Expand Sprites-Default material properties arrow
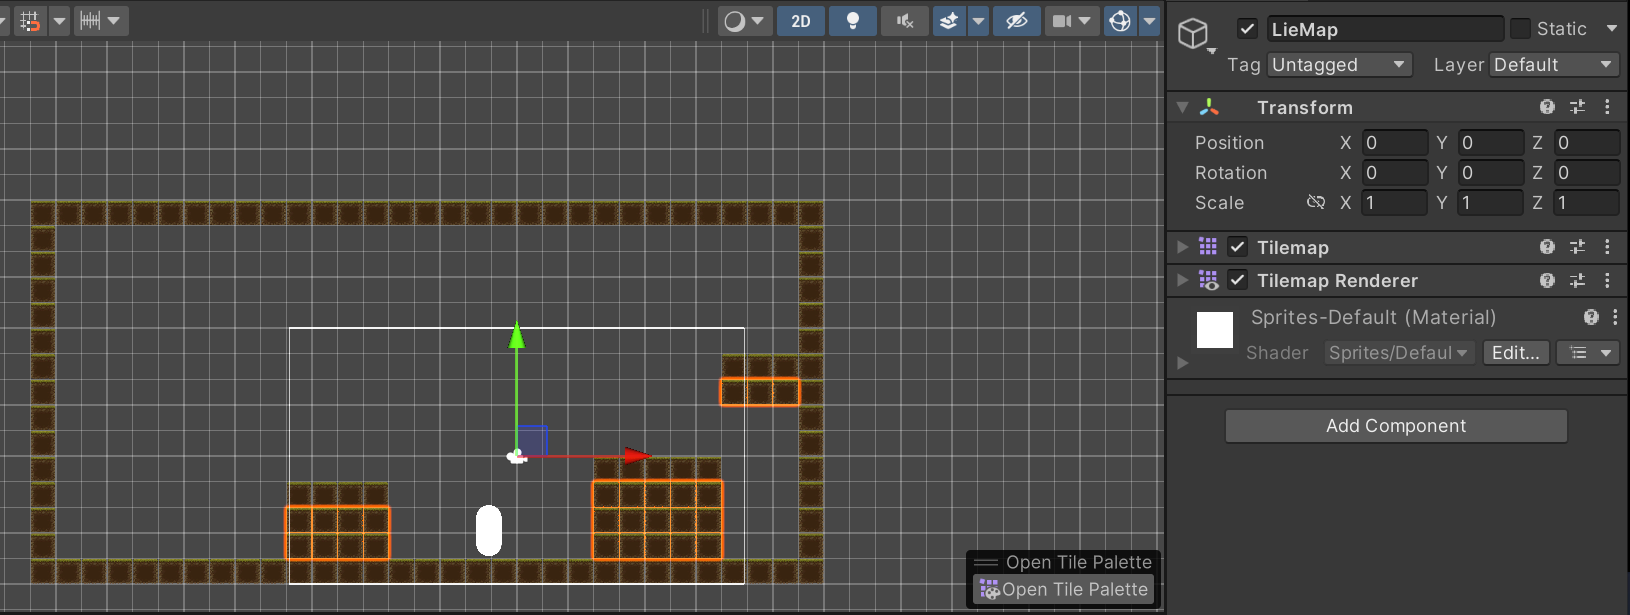The image size is (1630, 615). 1183,363
